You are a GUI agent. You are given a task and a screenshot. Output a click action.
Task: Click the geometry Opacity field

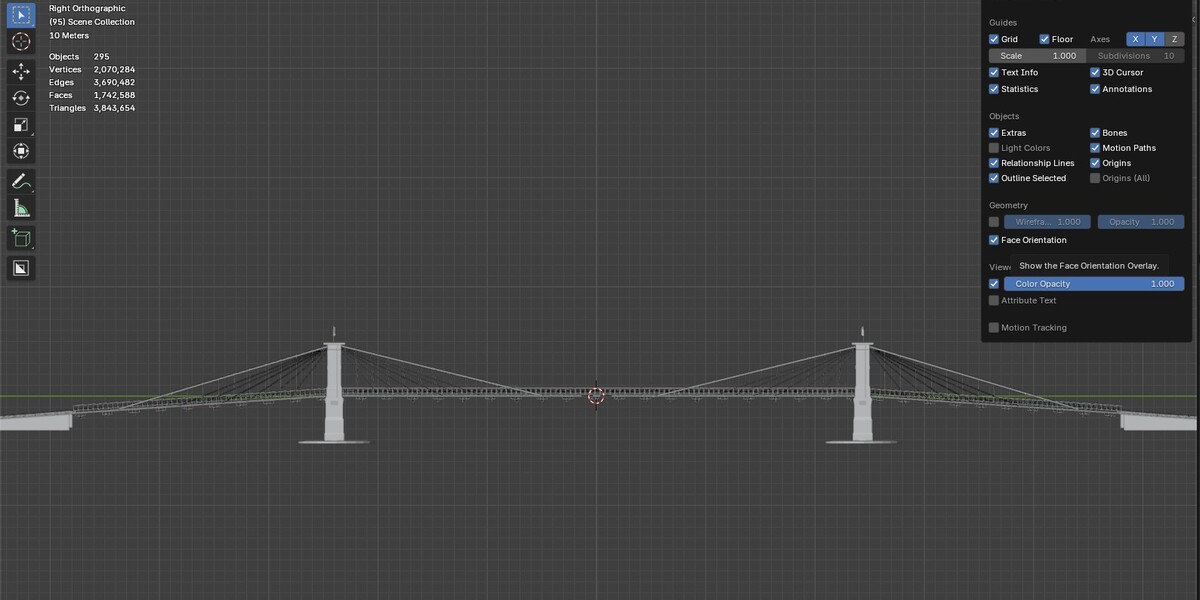point(1141,222)
